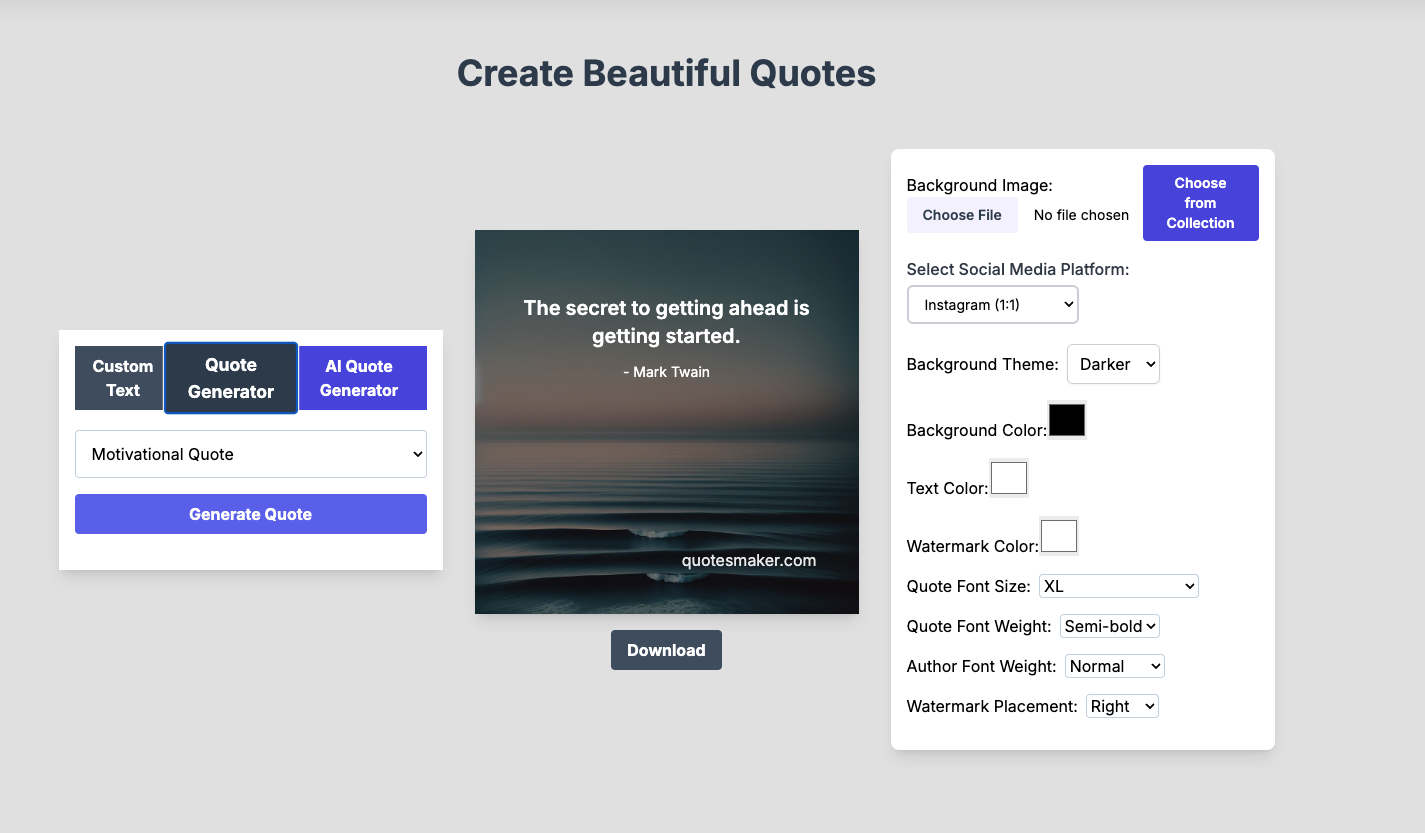Viewport: 1425px width, 833px height.
Task: Switch to the AI Quote Generator tab
Action: click(361, 377)
